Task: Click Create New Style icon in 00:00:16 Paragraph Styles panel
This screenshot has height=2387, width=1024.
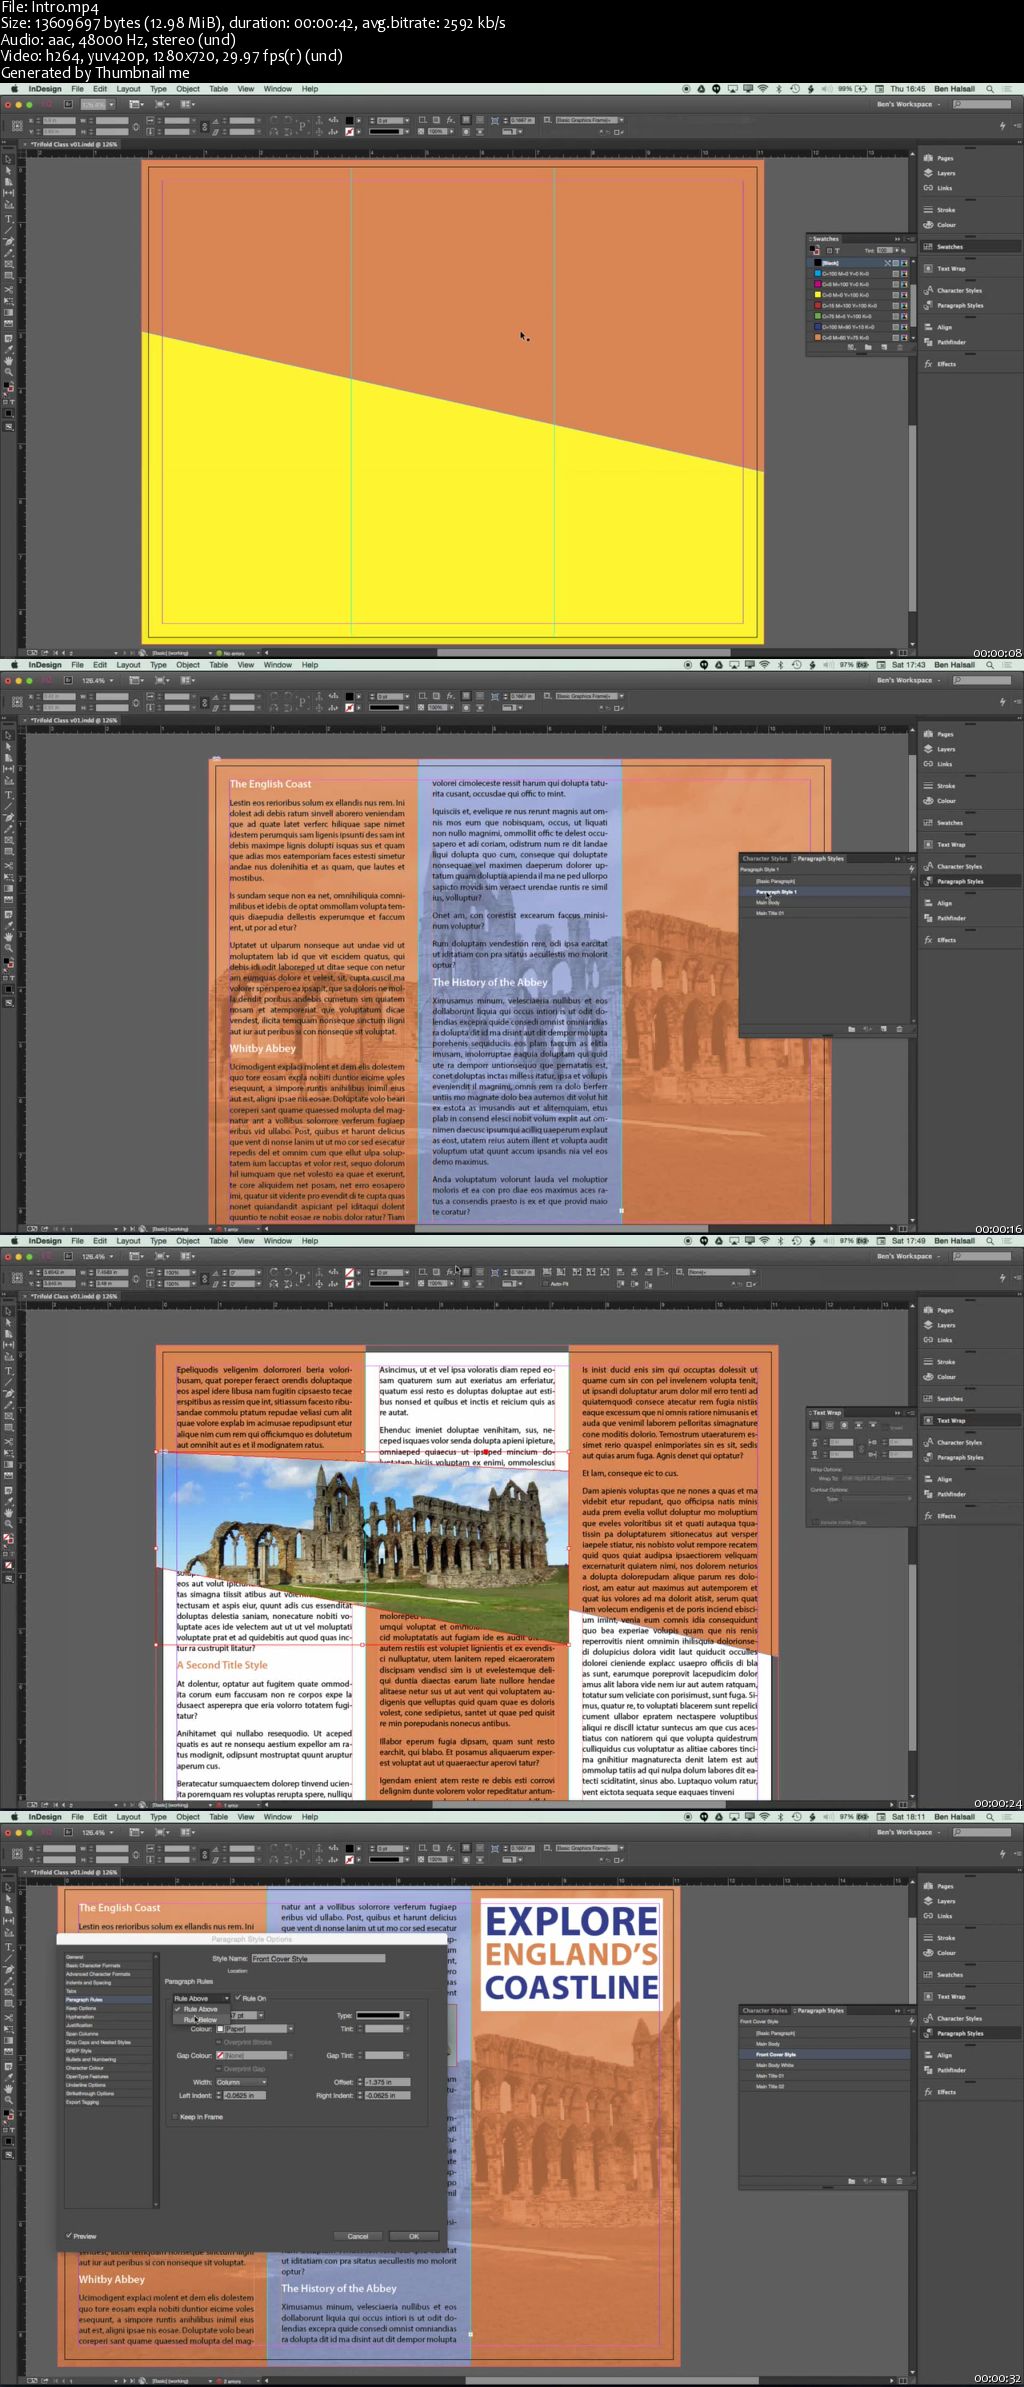Action: (x=884, y=1028)
